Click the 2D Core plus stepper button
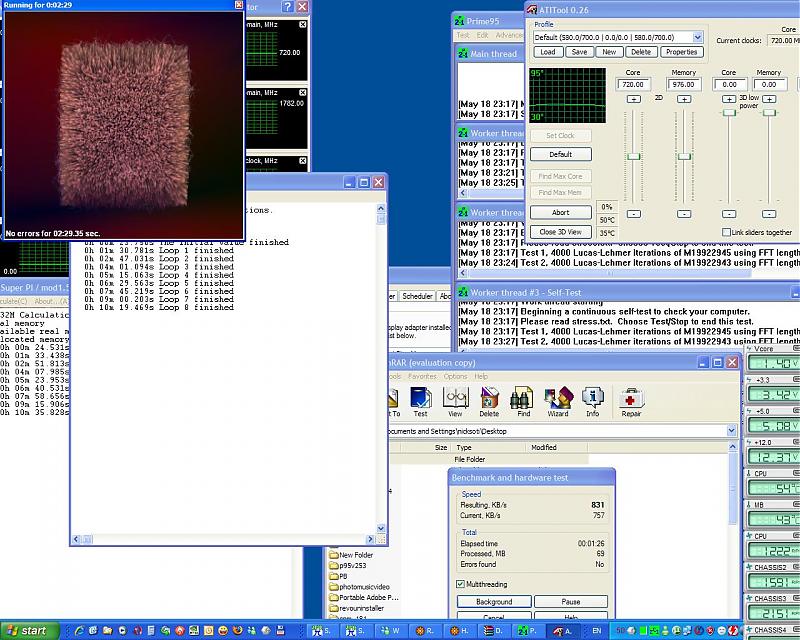 (x=633, y=99)
